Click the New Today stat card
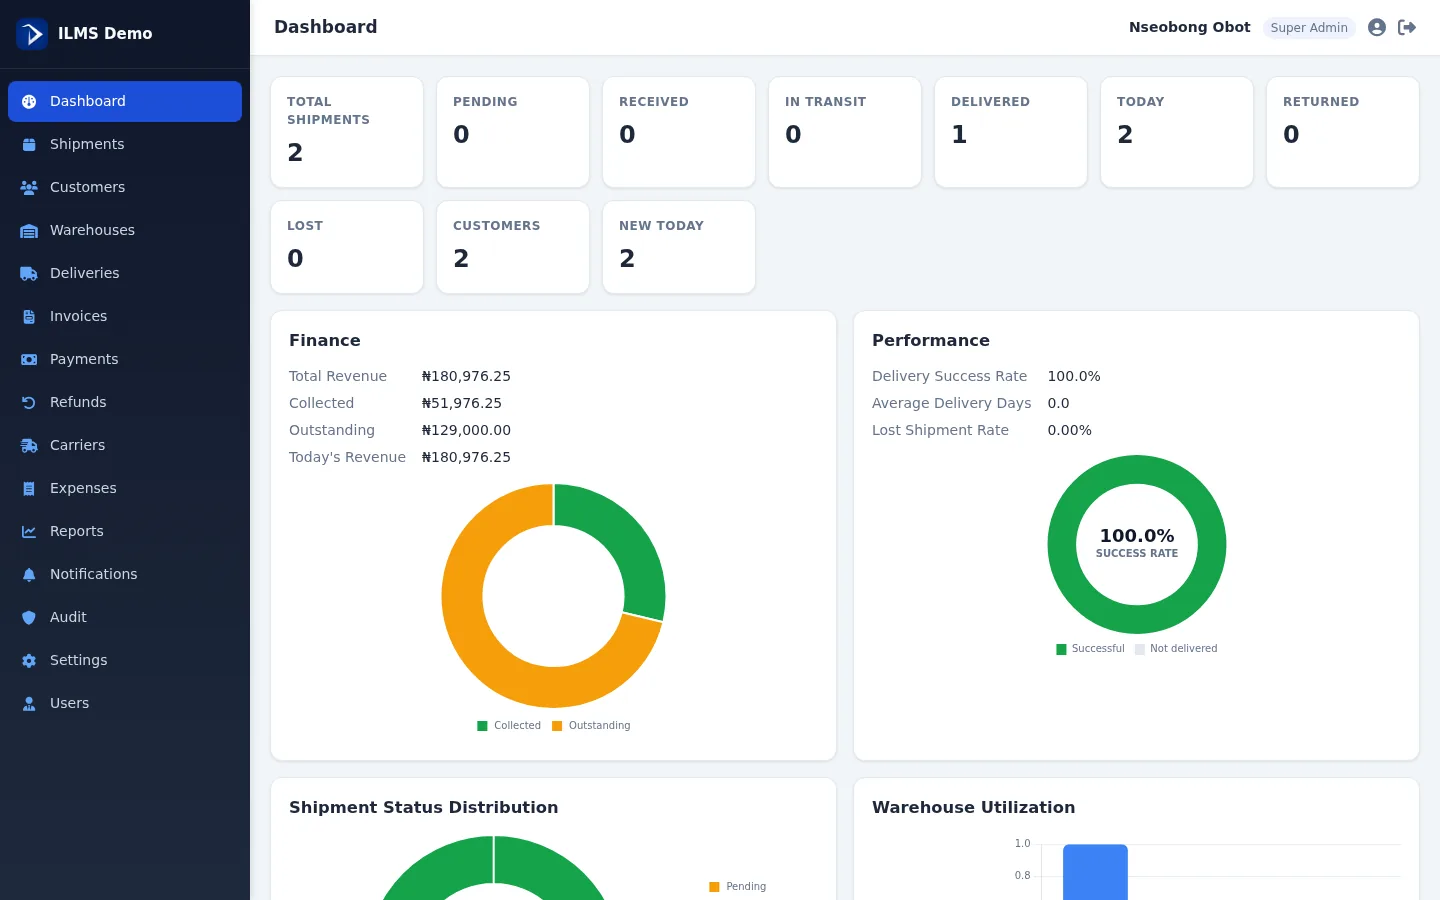The image size is (1440, 900). tap(679, 247)
